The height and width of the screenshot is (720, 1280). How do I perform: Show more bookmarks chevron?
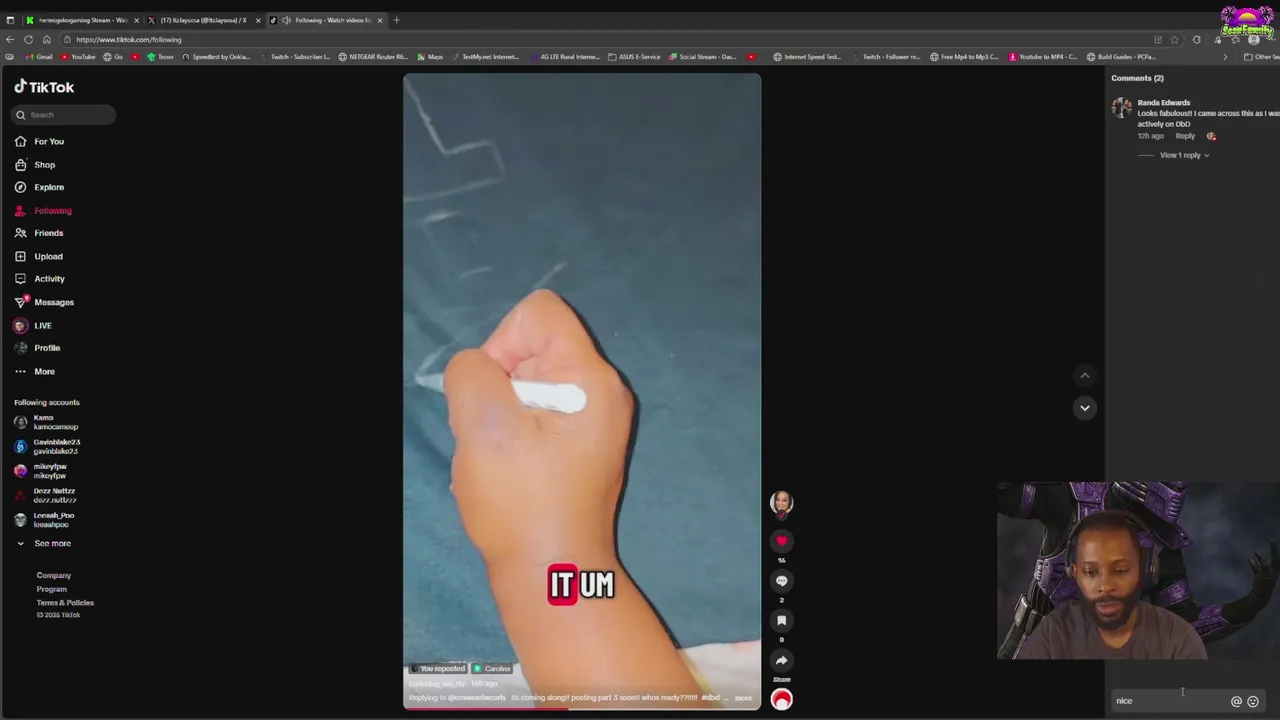pyautogui.click(x=1225, y=57)
